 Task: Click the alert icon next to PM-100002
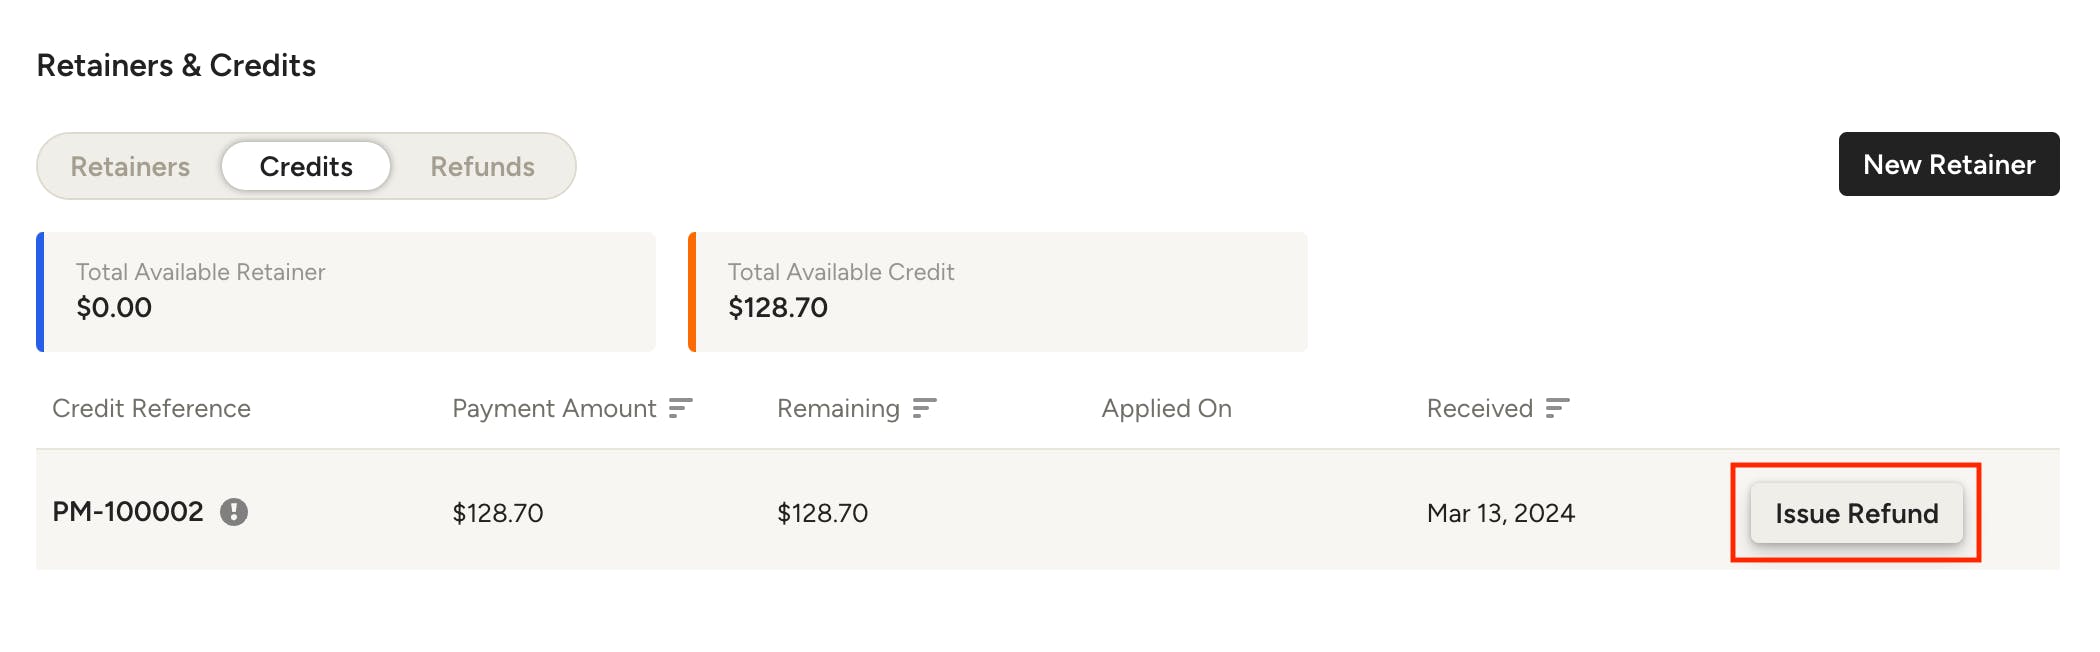tap(234, 512)
